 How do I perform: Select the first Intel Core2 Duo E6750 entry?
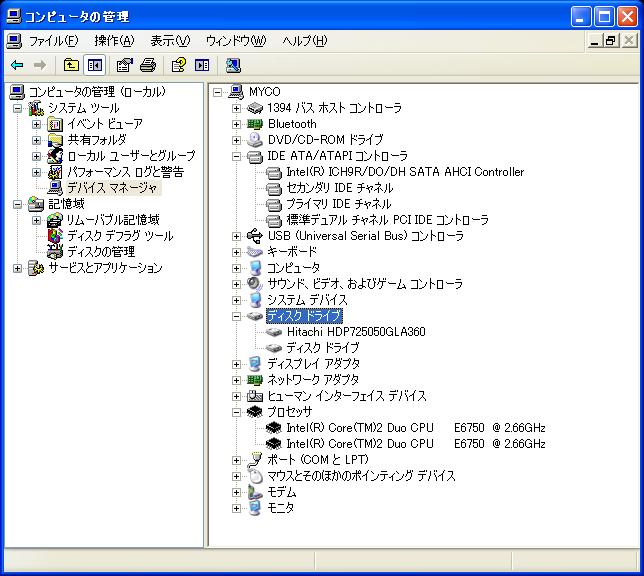coord(416,428)
